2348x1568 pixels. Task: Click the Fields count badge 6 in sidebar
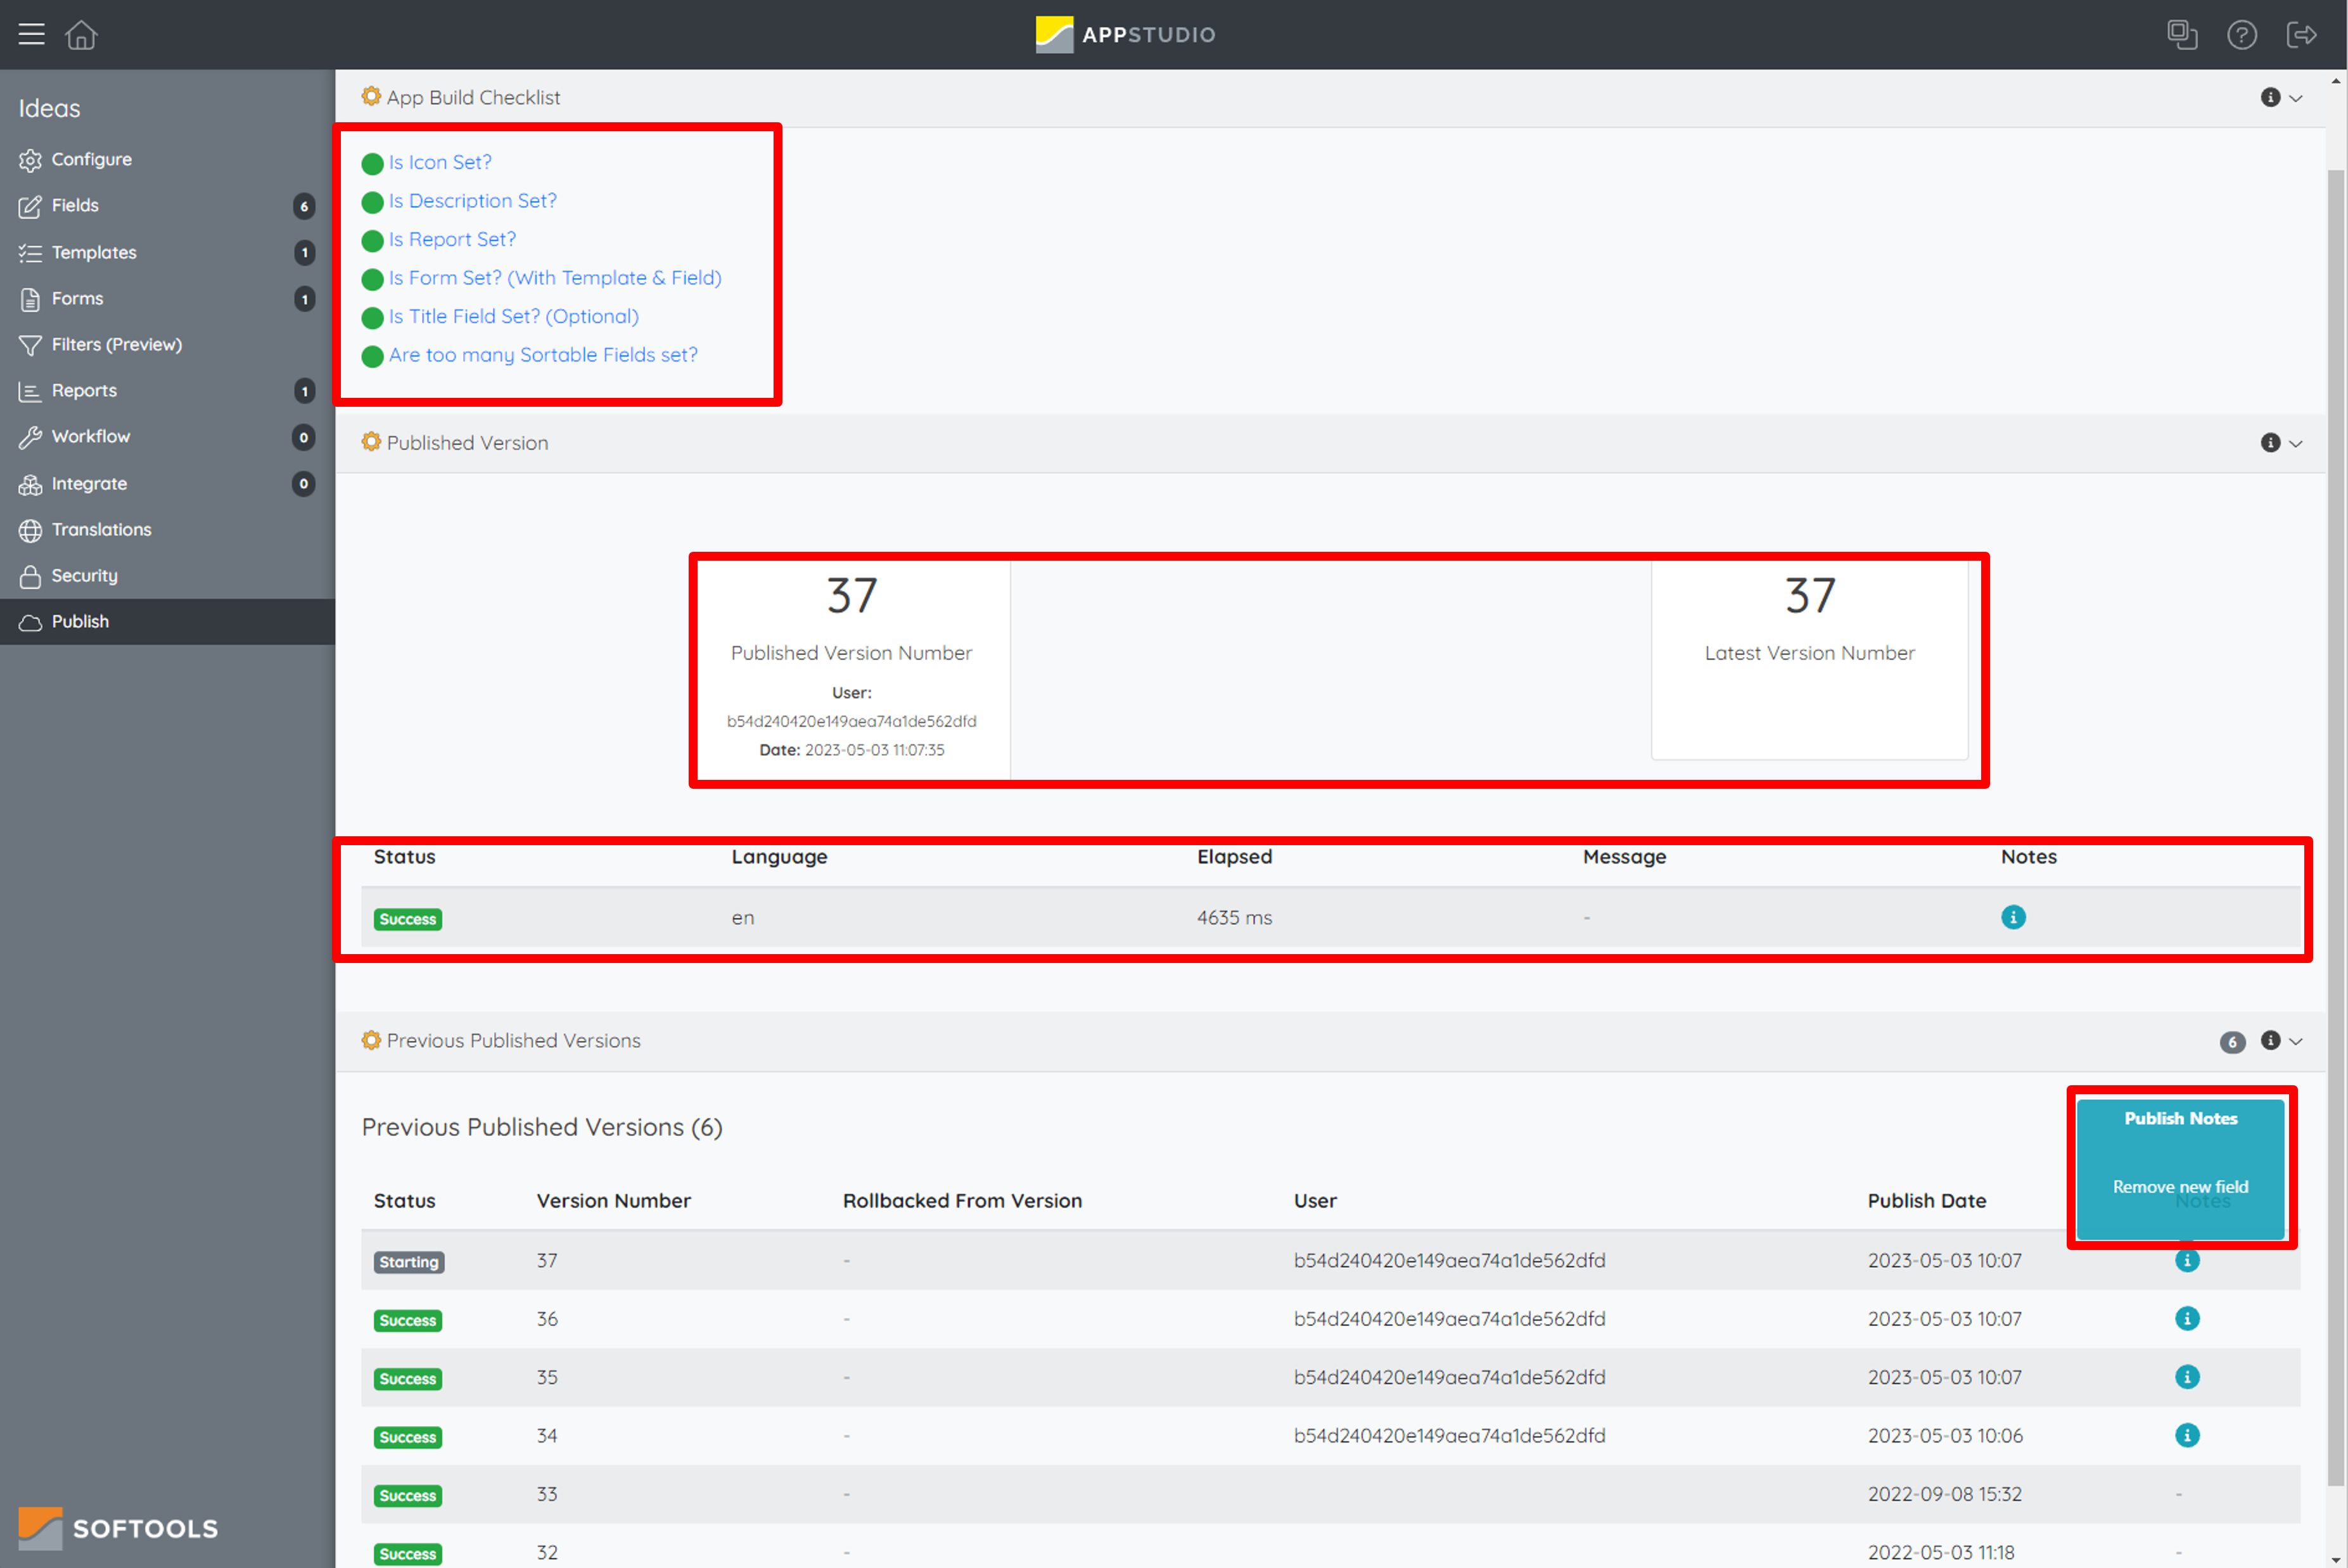click(x=304, y=206)
